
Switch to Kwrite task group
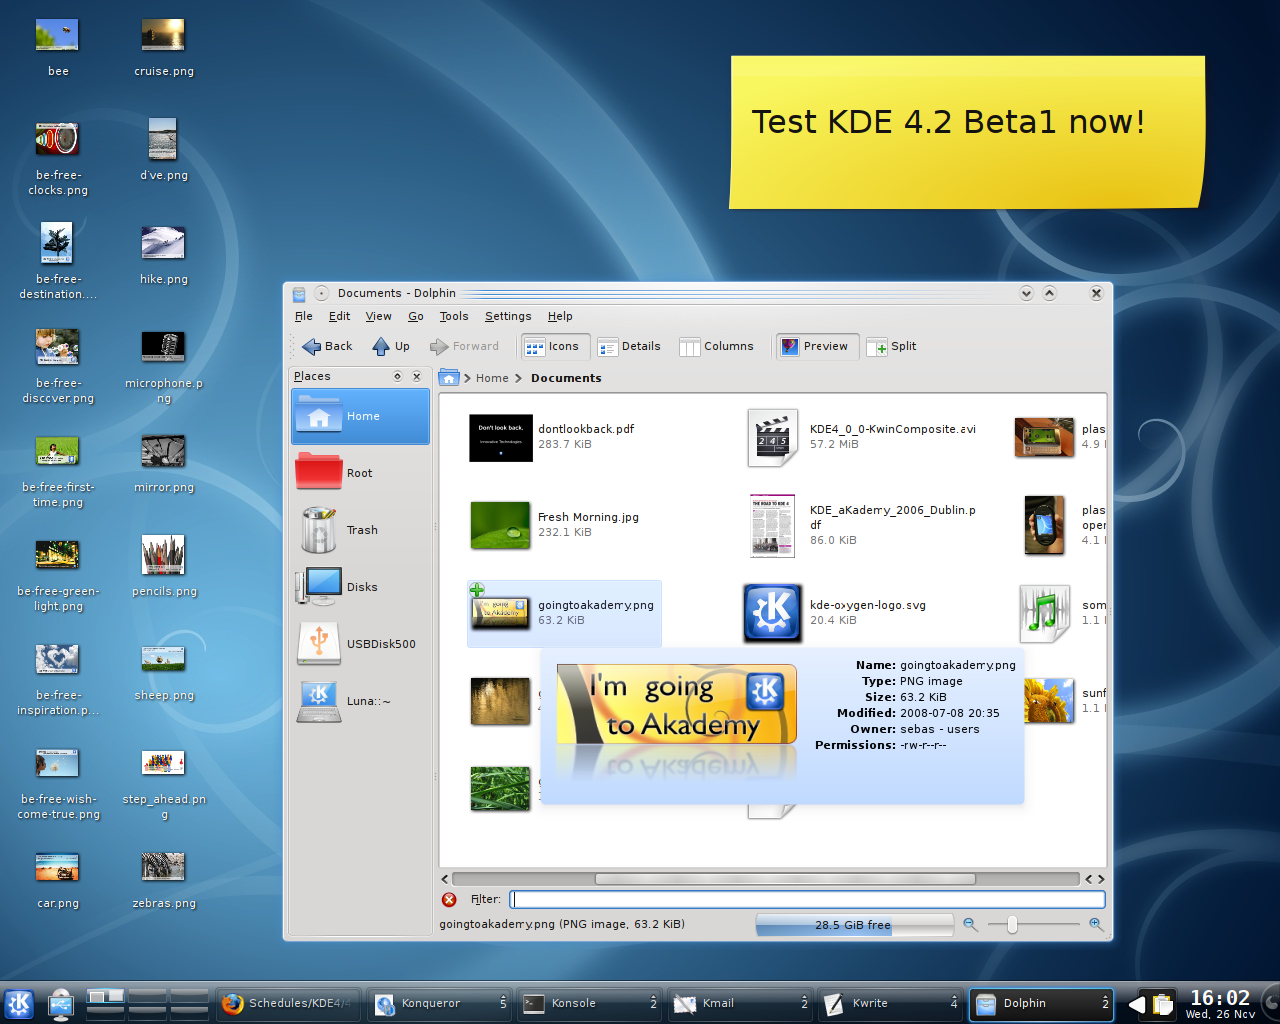pos(890,1003)
